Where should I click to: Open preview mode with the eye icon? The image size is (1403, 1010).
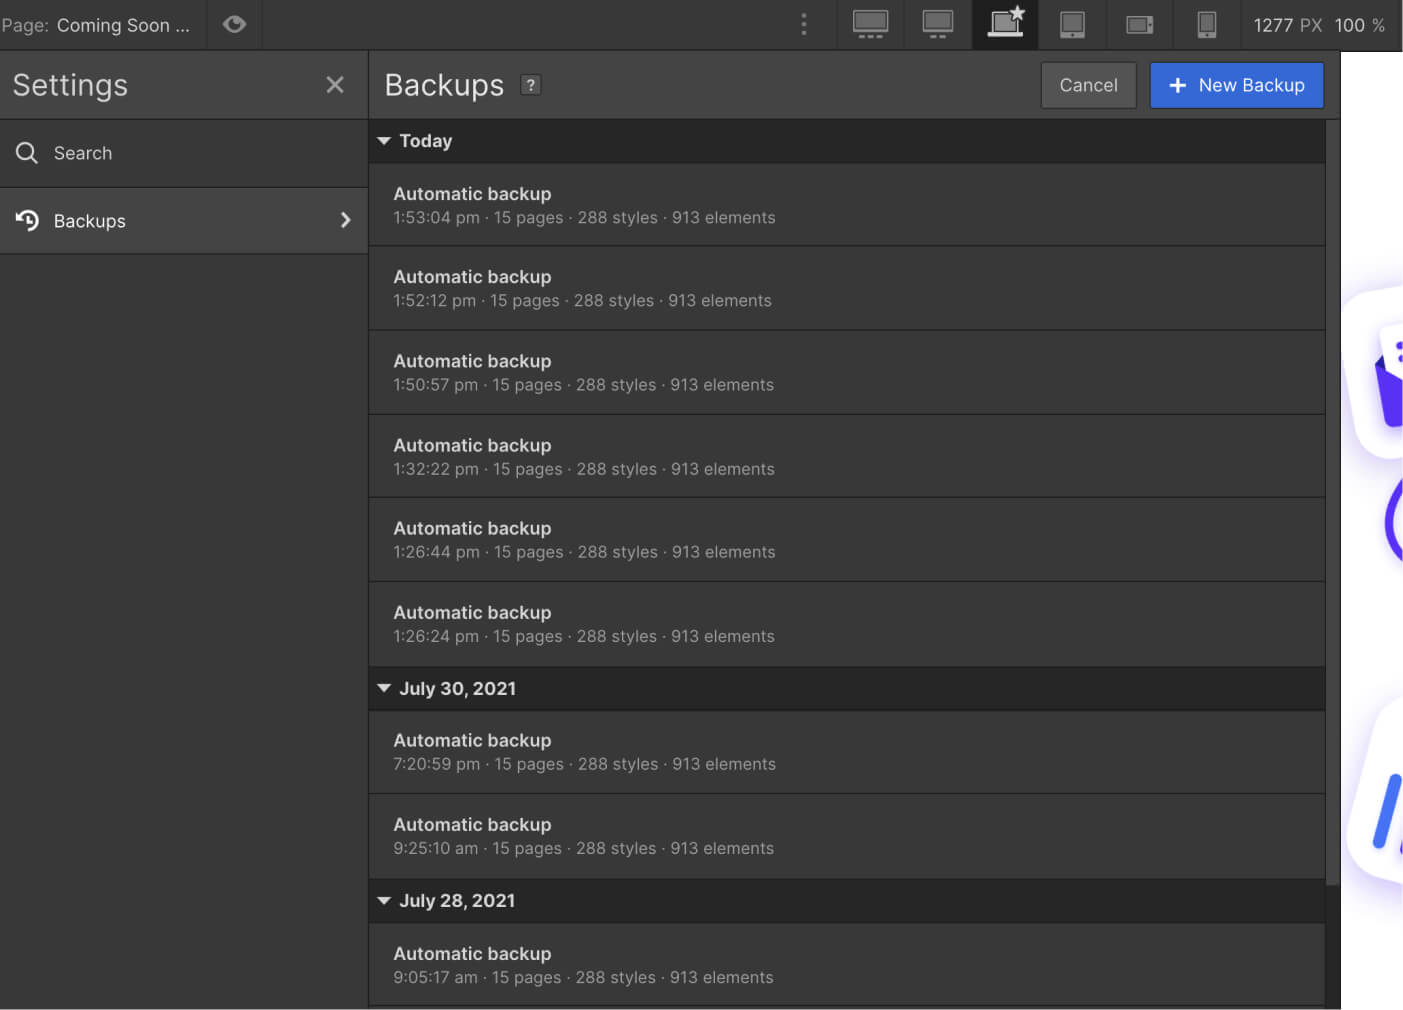[234, 25]
